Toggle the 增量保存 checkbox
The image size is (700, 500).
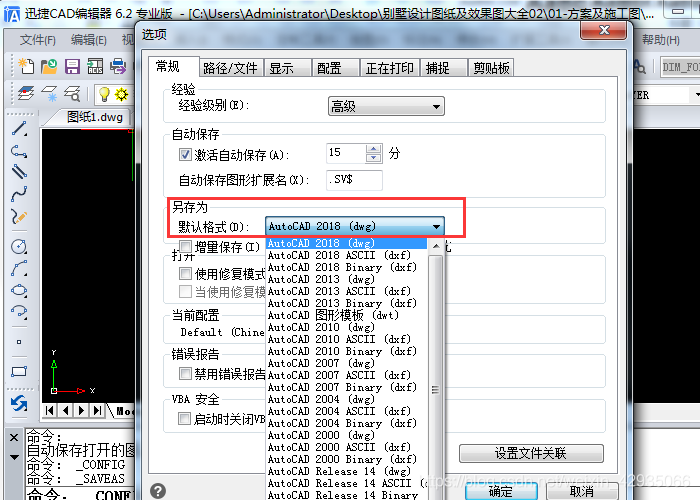[185, 246]
